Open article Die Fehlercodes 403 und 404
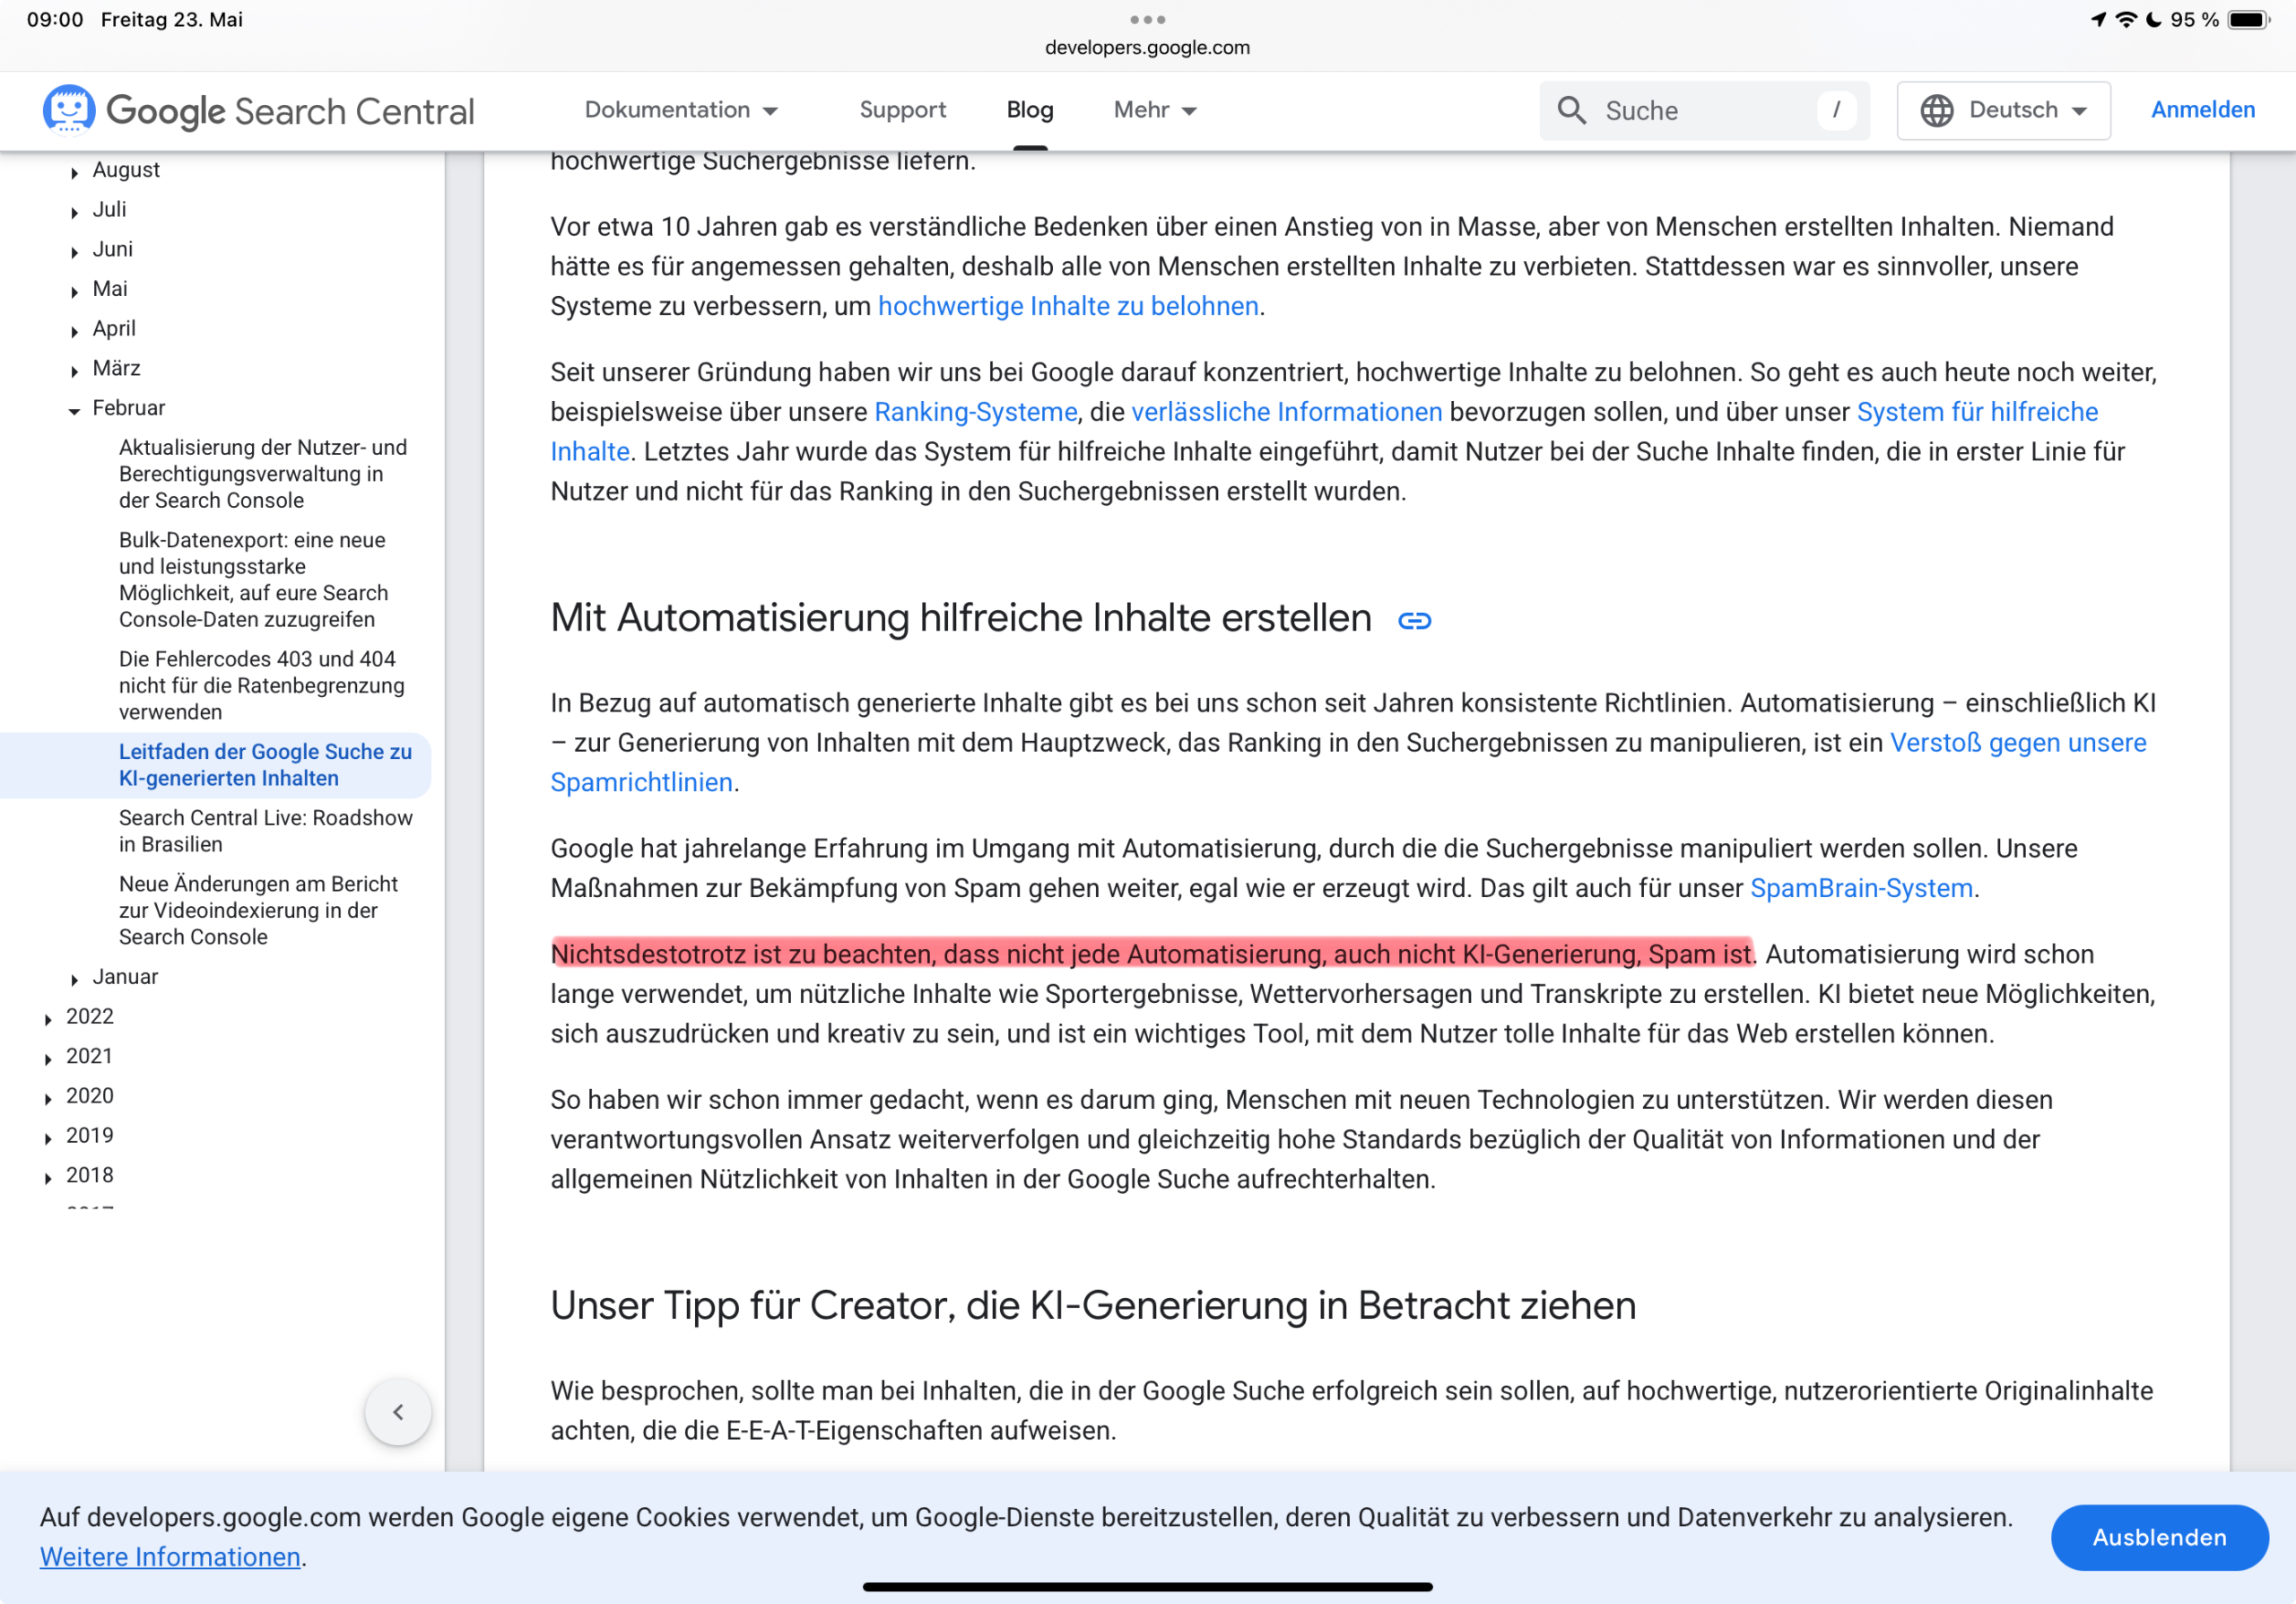This screenshot has width=2296, height=1604. (x=261, y=685)
